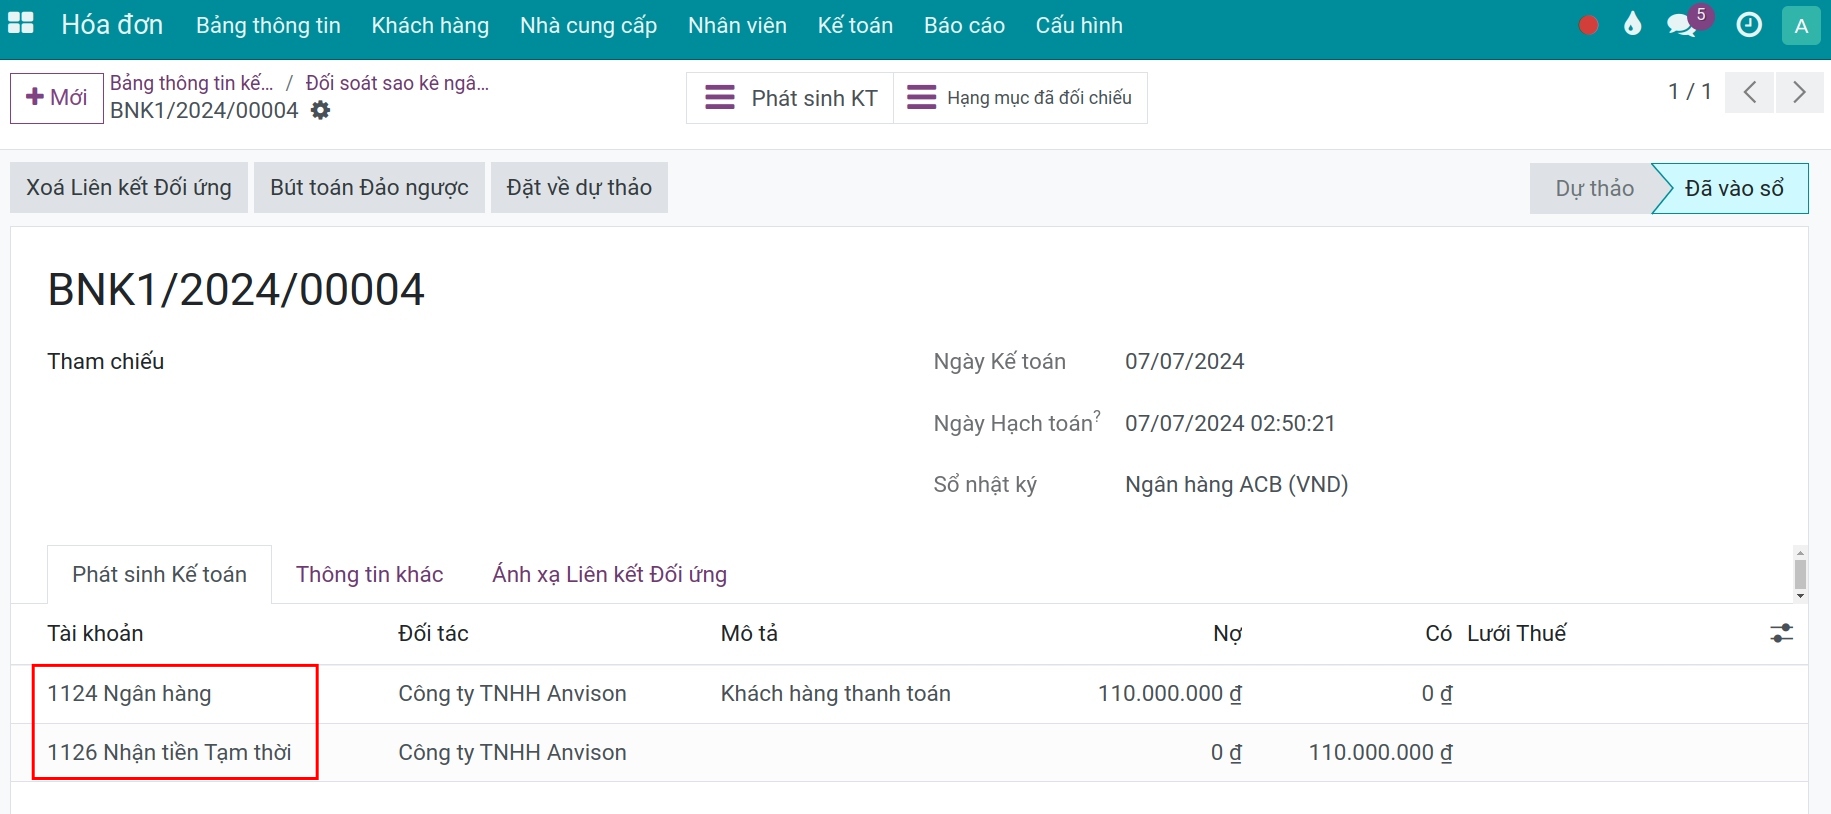This screenshot has width=1831, height=814.
Task: Go to Bảng thông tin kế... breadcrumb
Action: pyautogui.click(x=191, y=83)
